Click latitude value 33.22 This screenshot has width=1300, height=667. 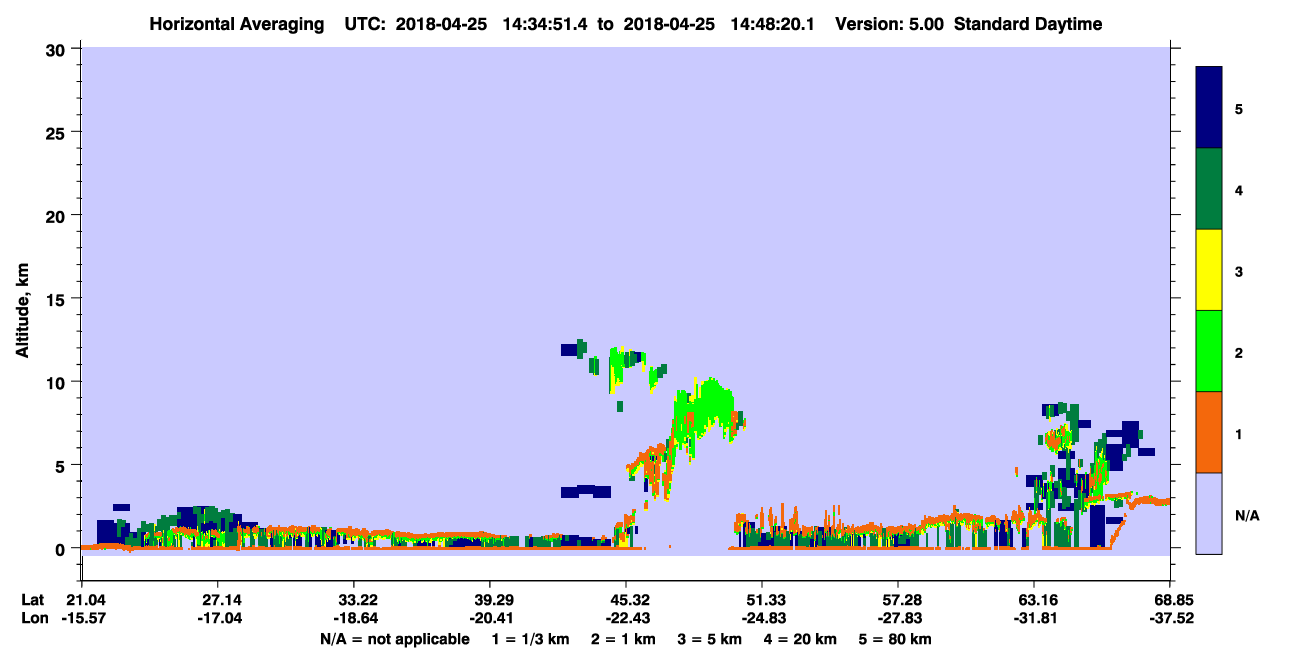coord(353,600)
